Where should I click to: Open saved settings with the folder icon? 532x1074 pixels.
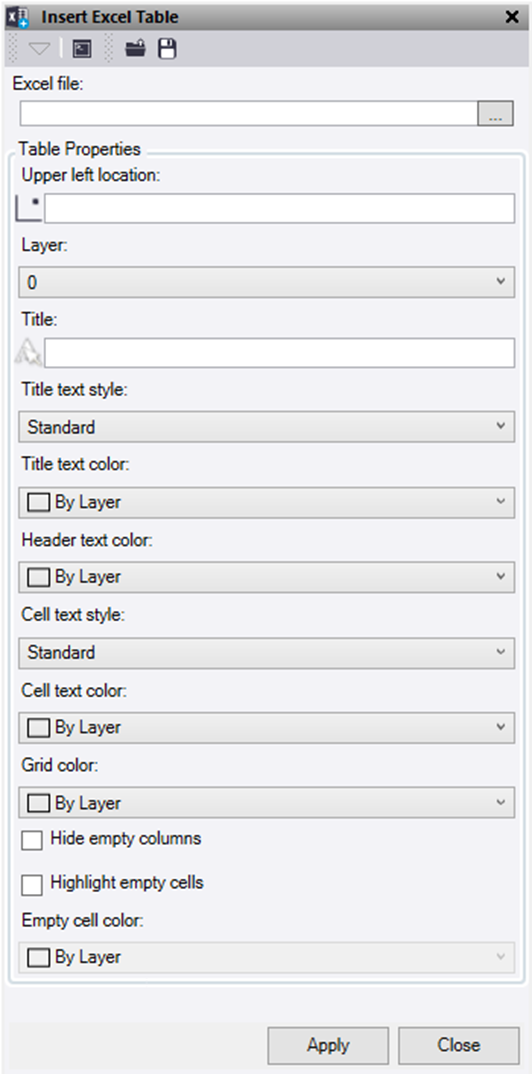pyautogui.click(x=136, y=49)
